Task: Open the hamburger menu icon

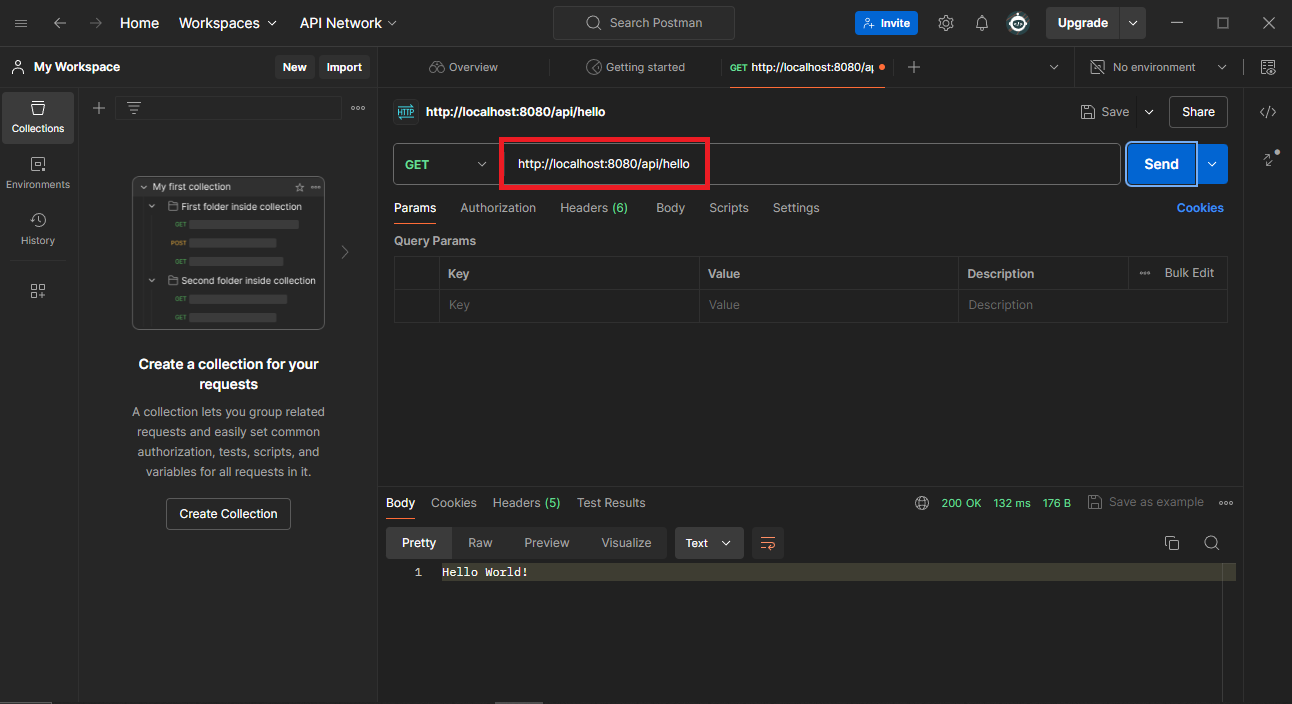Action: point(21,23)
